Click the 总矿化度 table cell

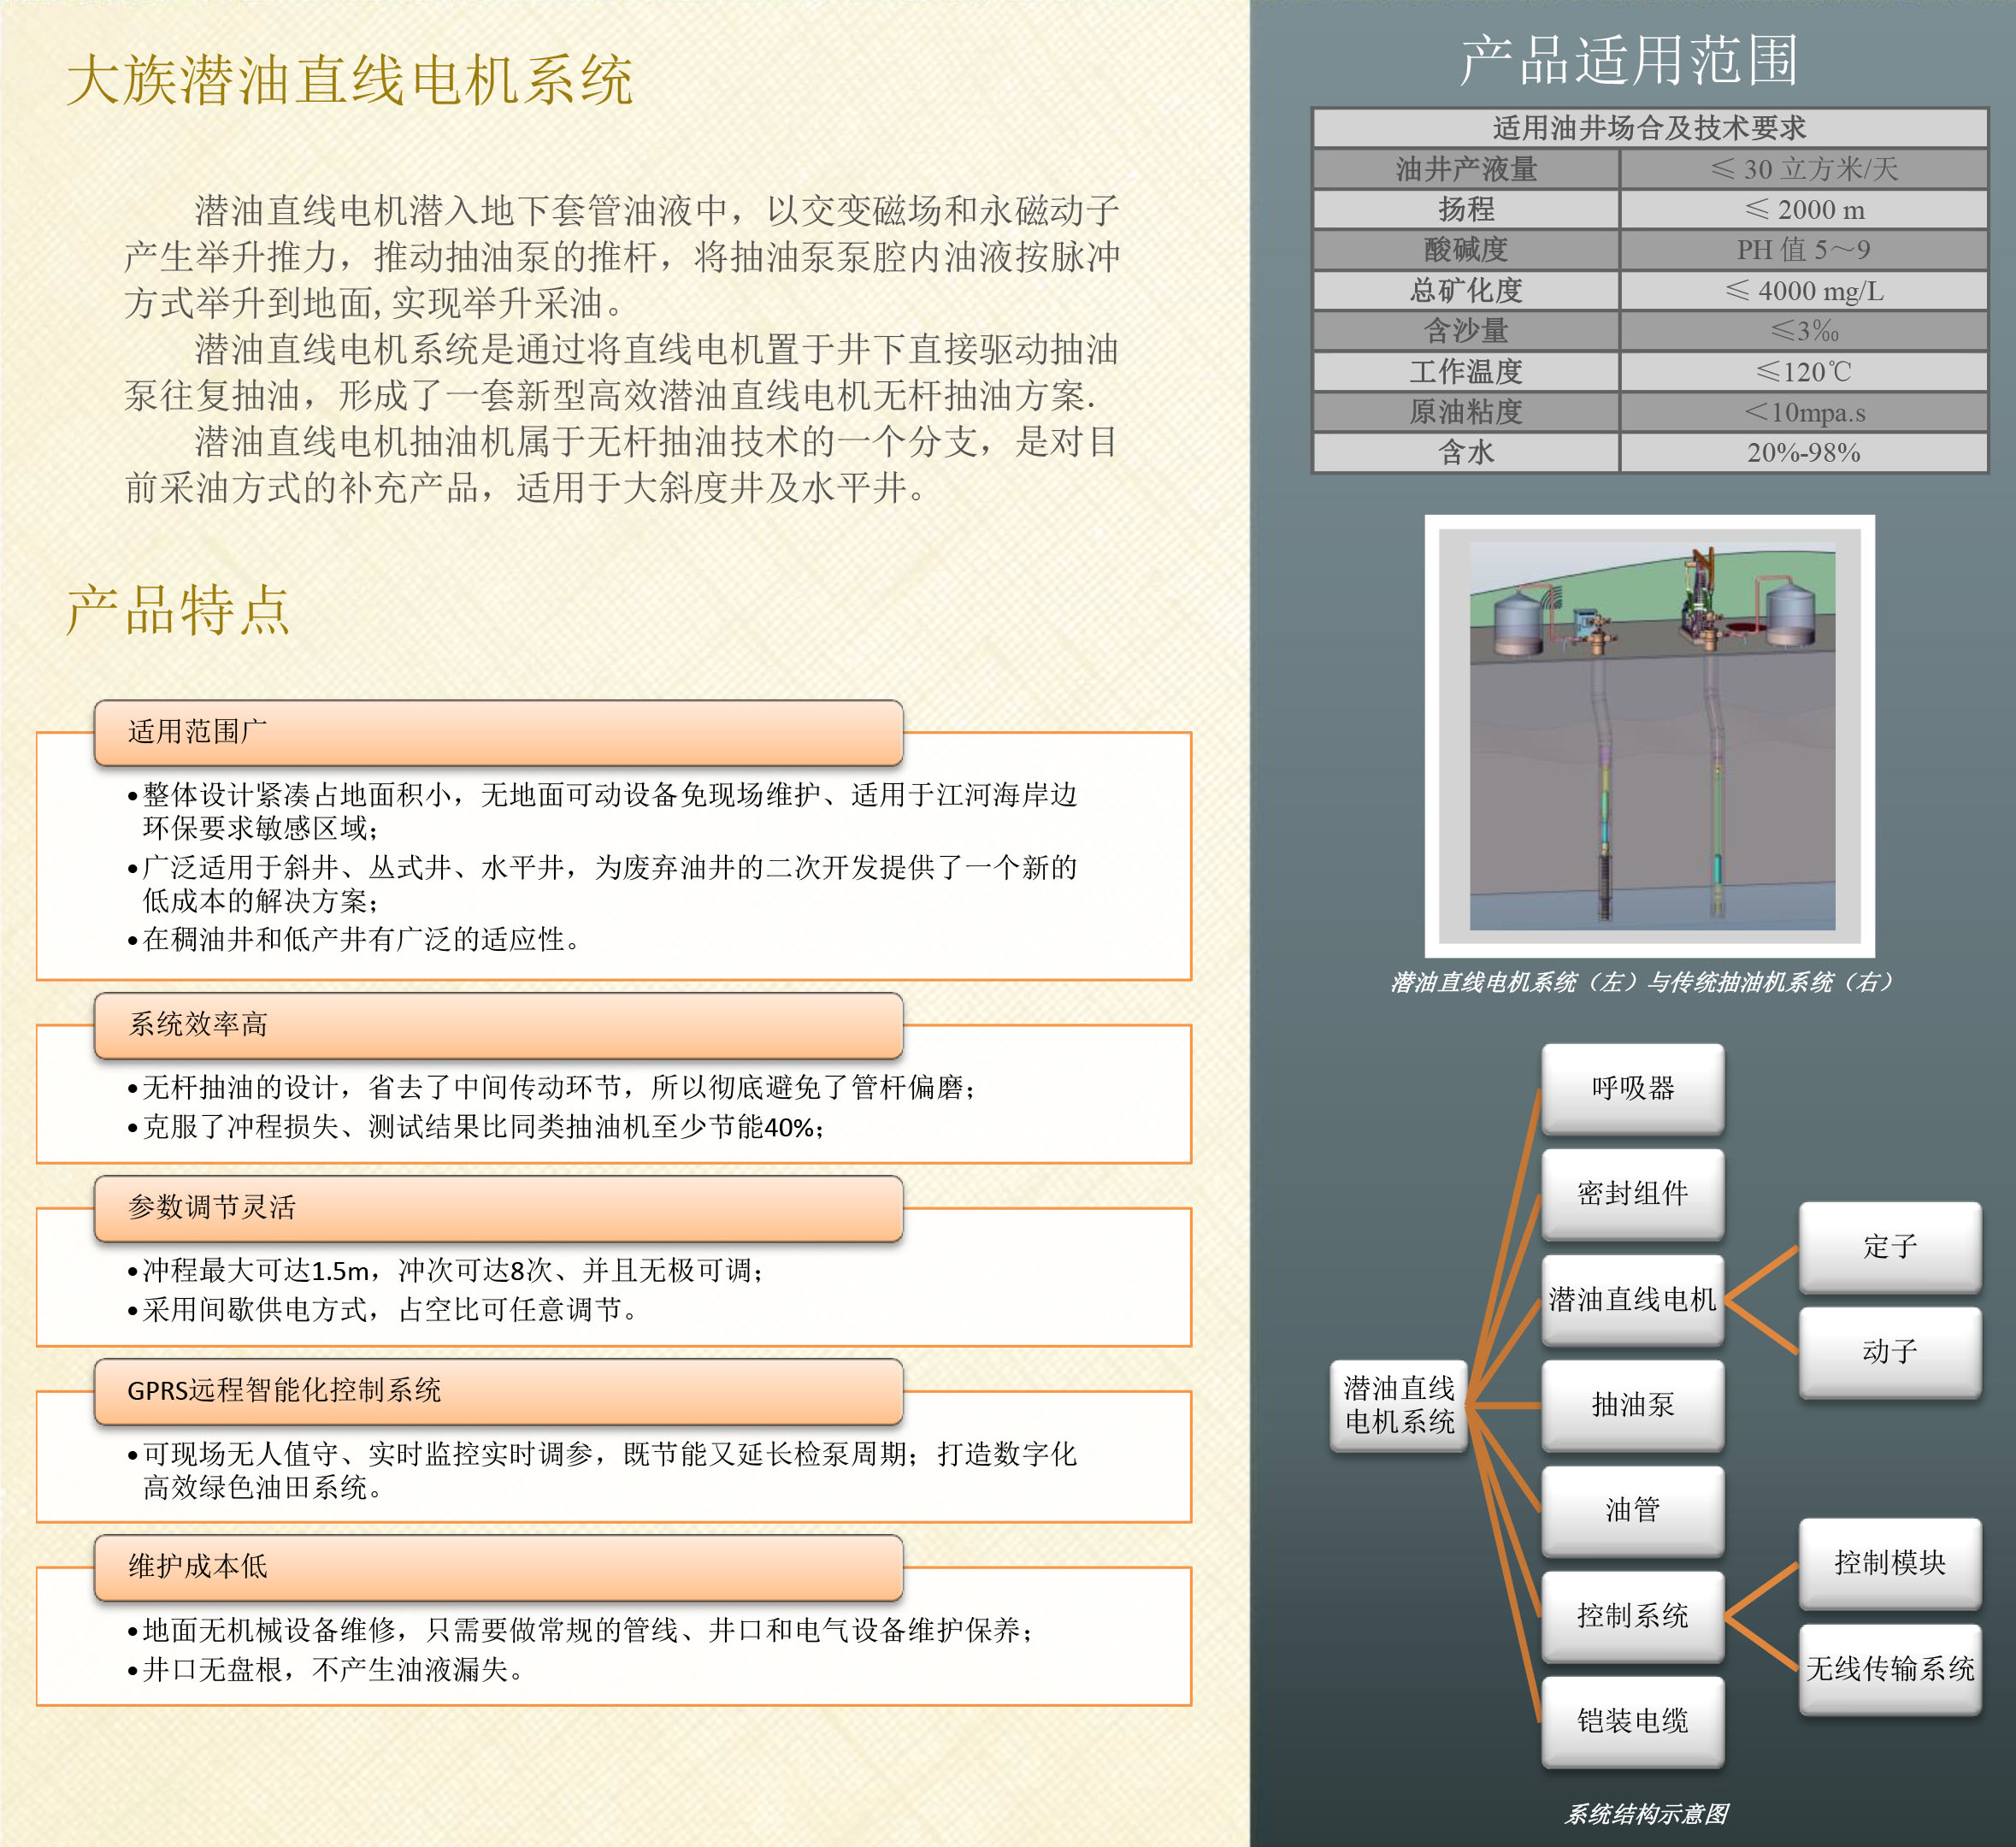(1466, 290)
